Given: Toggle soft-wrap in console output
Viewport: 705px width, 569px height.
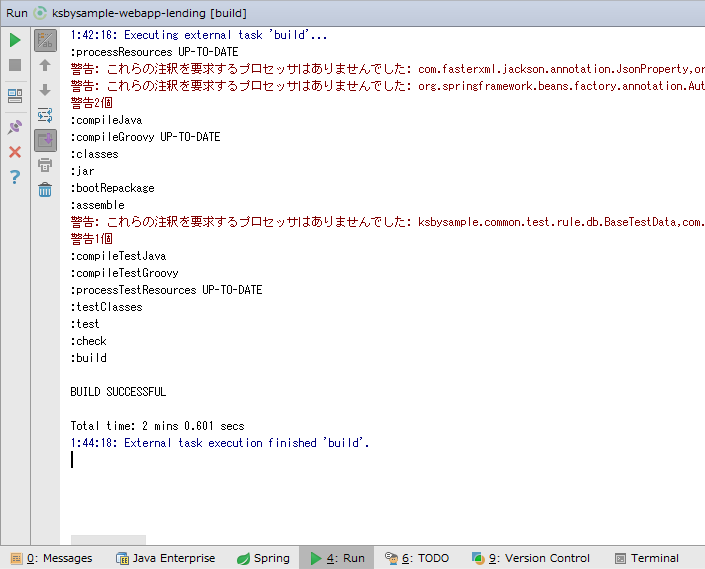Looking at the screenshot, I should (x=45, y=116).
